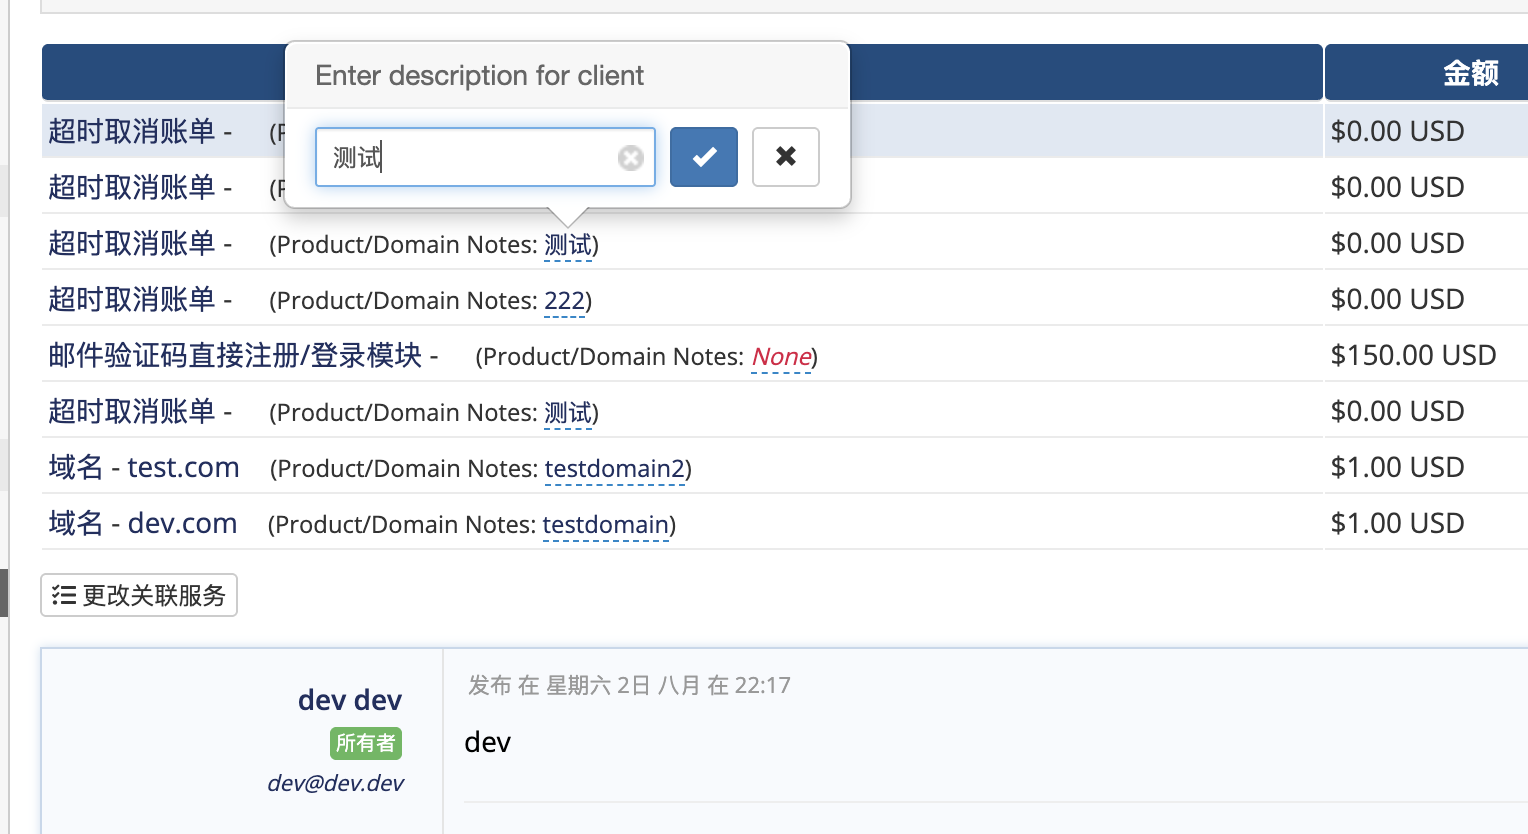The height and width of the screenshot is (834, 1528).
Task: Open the 域名 - test.com item
Action: (x=144, y=468)
